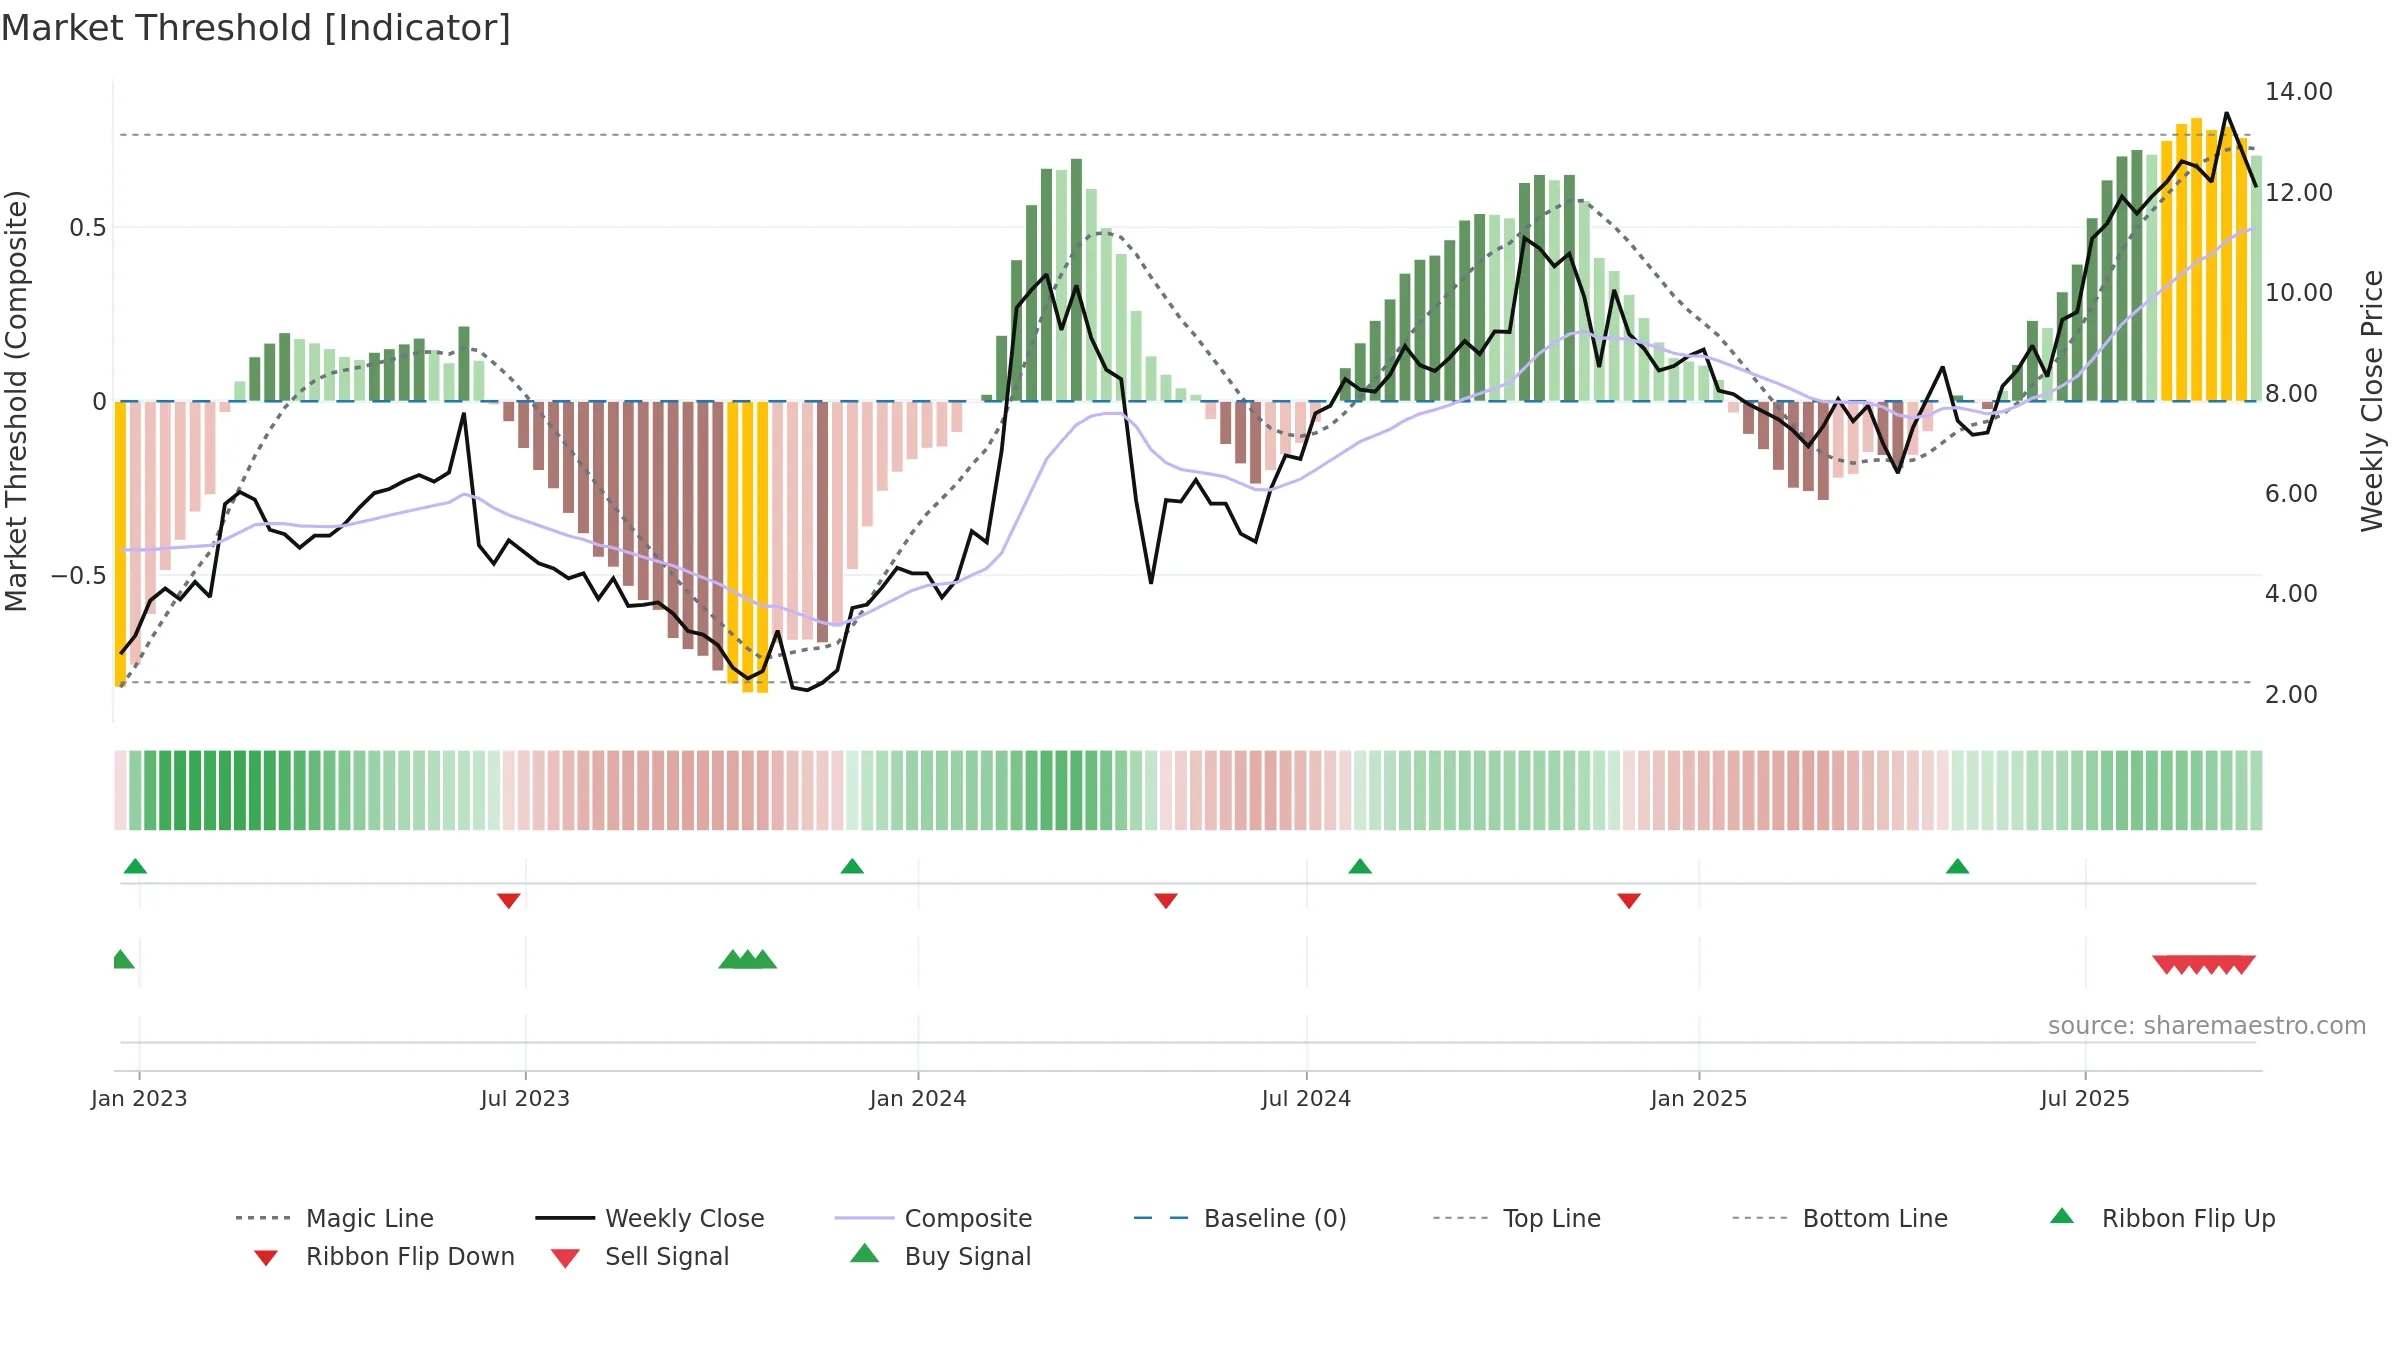Click the Jan 2023 x-axis label
Image resolution: width=2400 pixels, height=1350 pixels.
(x=139, y=1098)
